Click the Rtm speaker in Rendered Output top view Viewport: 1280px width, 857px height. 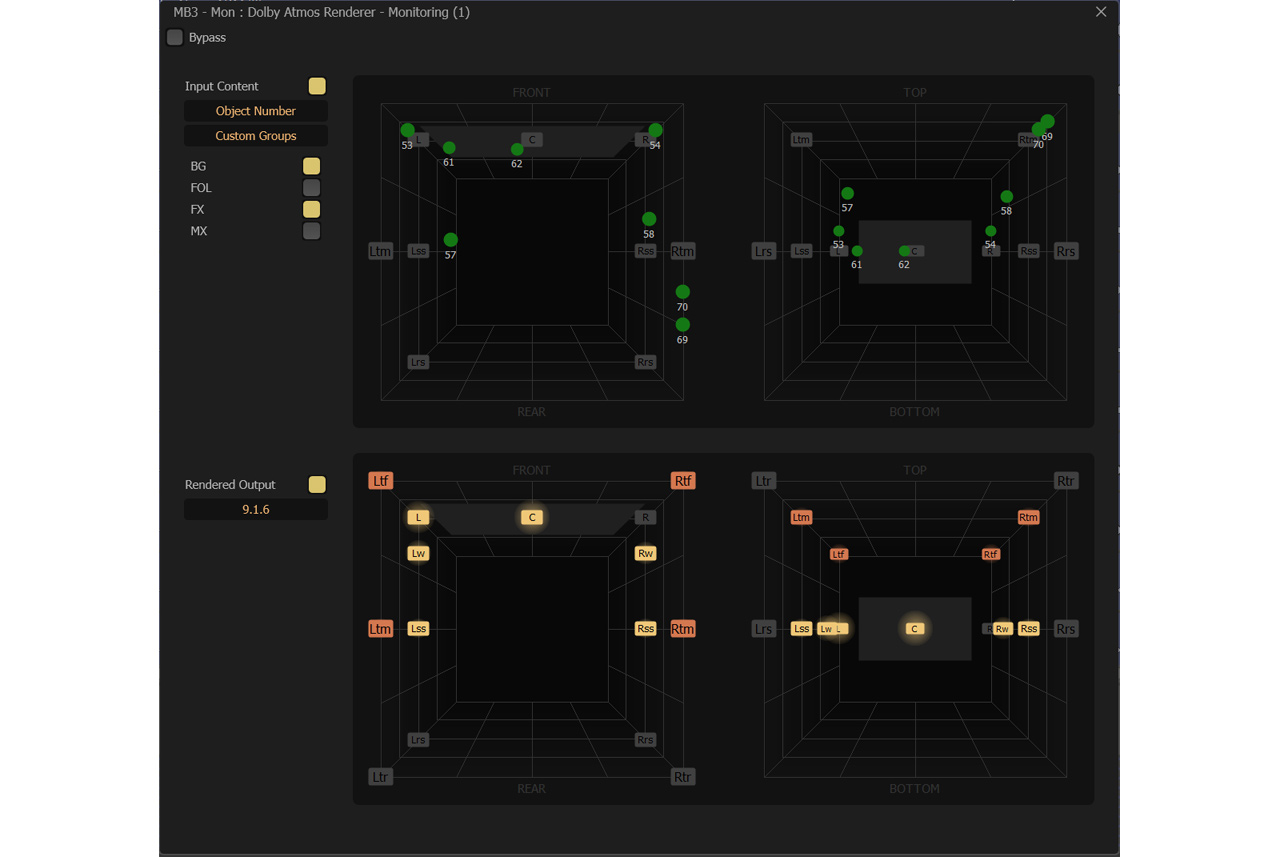pyautogui.click(x=1029, y=517)
